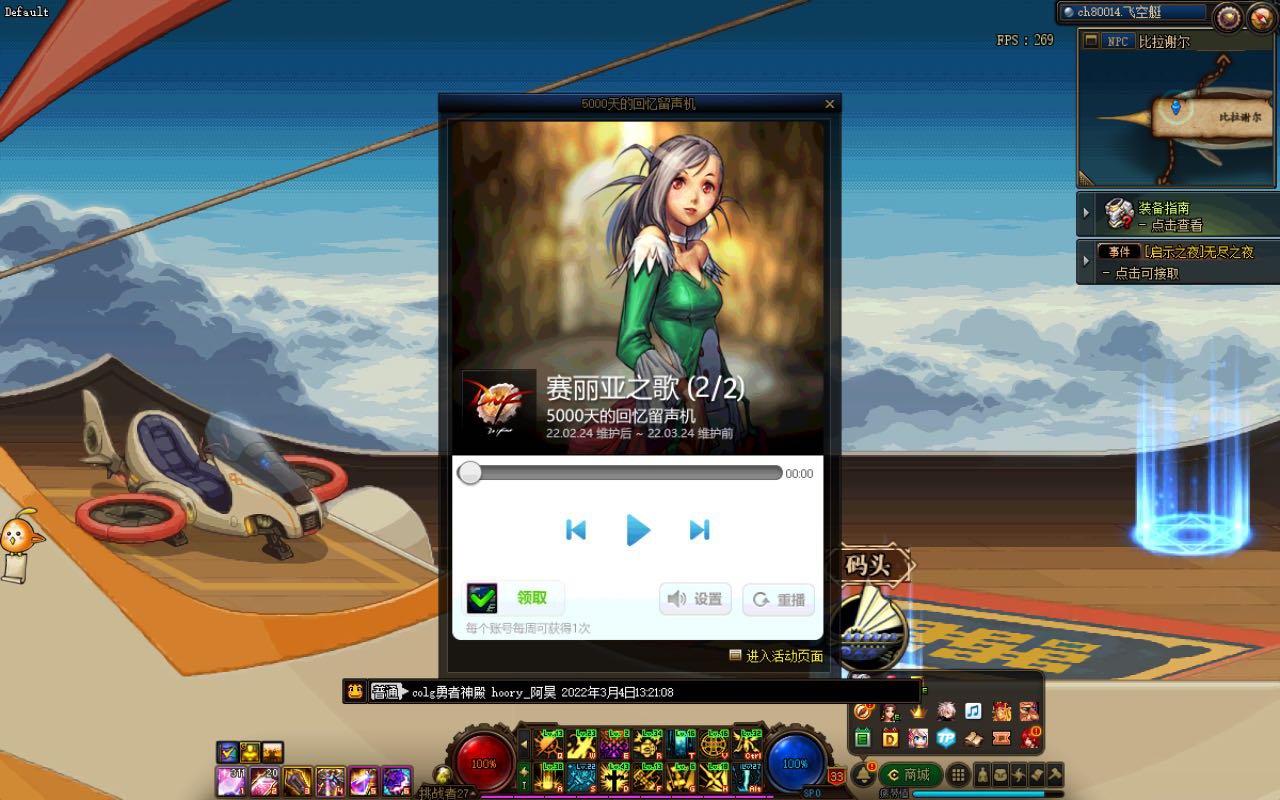Skip to the previous track
1280x800 pixels.
point(576,530)
